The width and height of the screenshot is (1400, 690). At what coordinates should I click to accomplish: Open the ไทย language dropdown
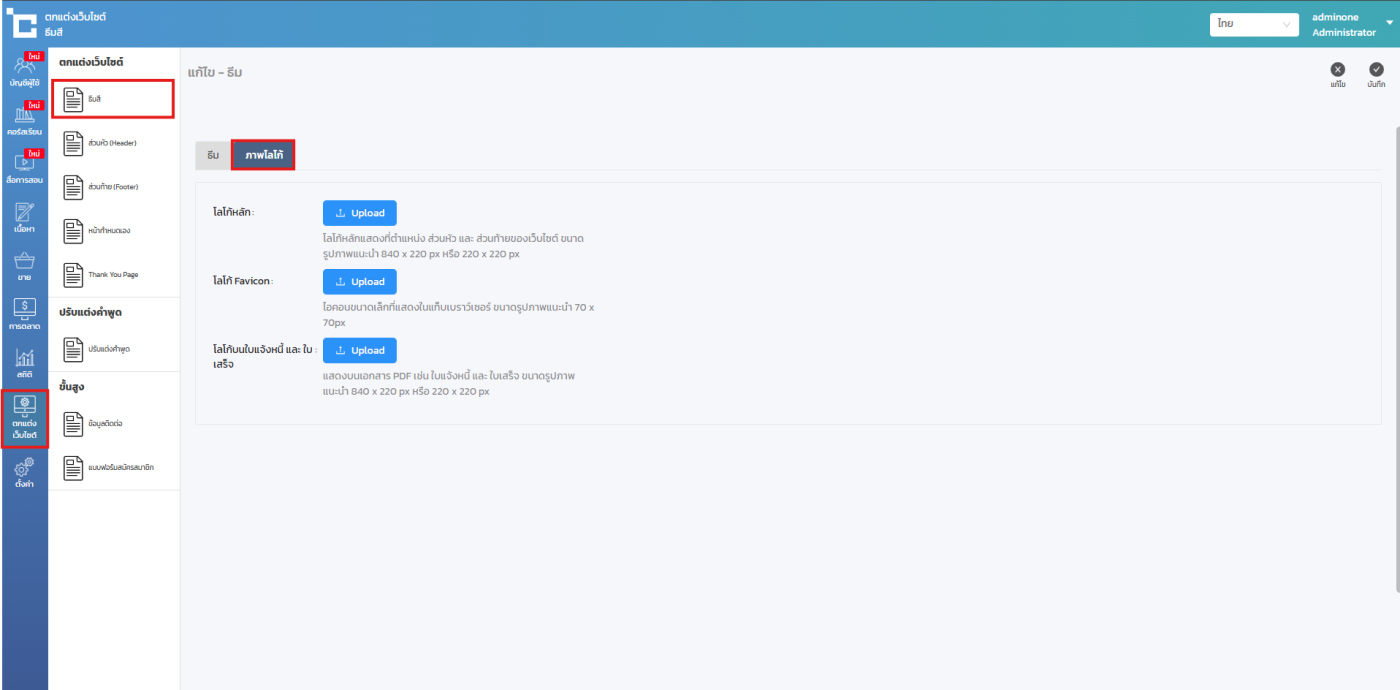point(1253,24)
